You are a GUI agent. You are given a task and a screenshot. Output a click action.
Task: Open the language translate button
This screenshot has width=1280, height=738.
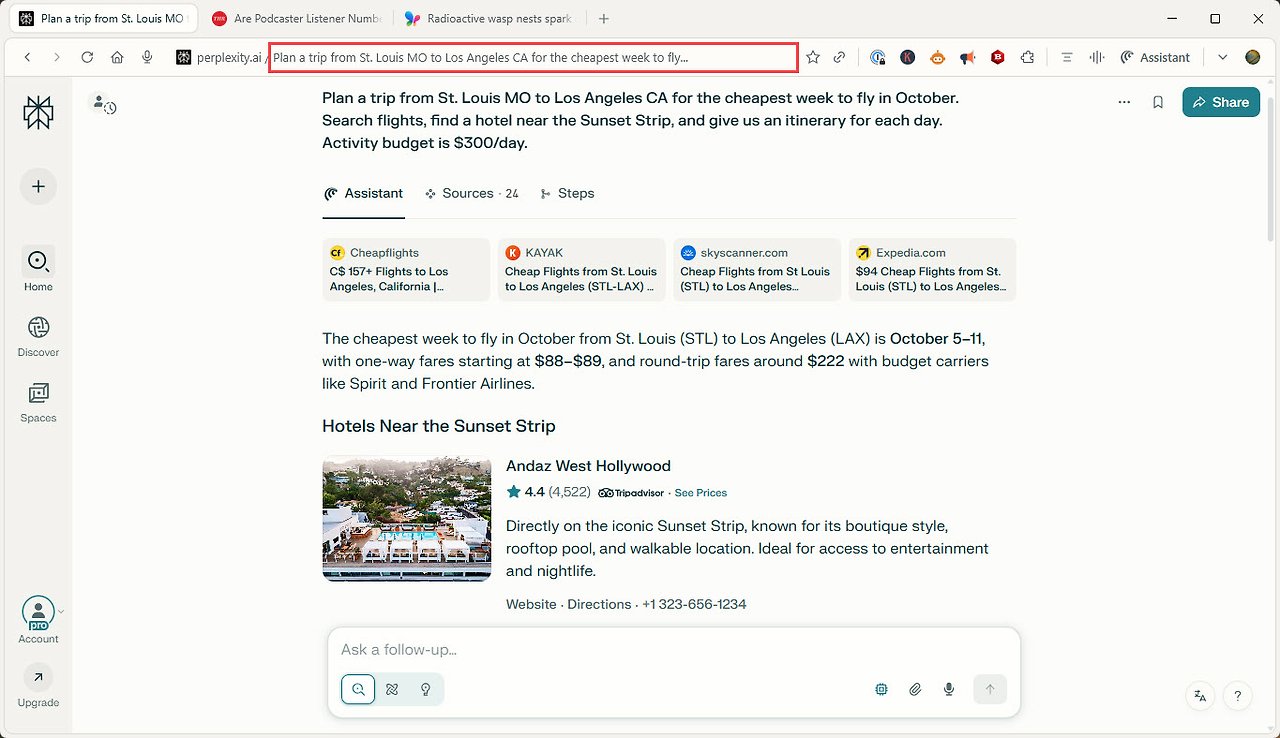(1200, 696)
